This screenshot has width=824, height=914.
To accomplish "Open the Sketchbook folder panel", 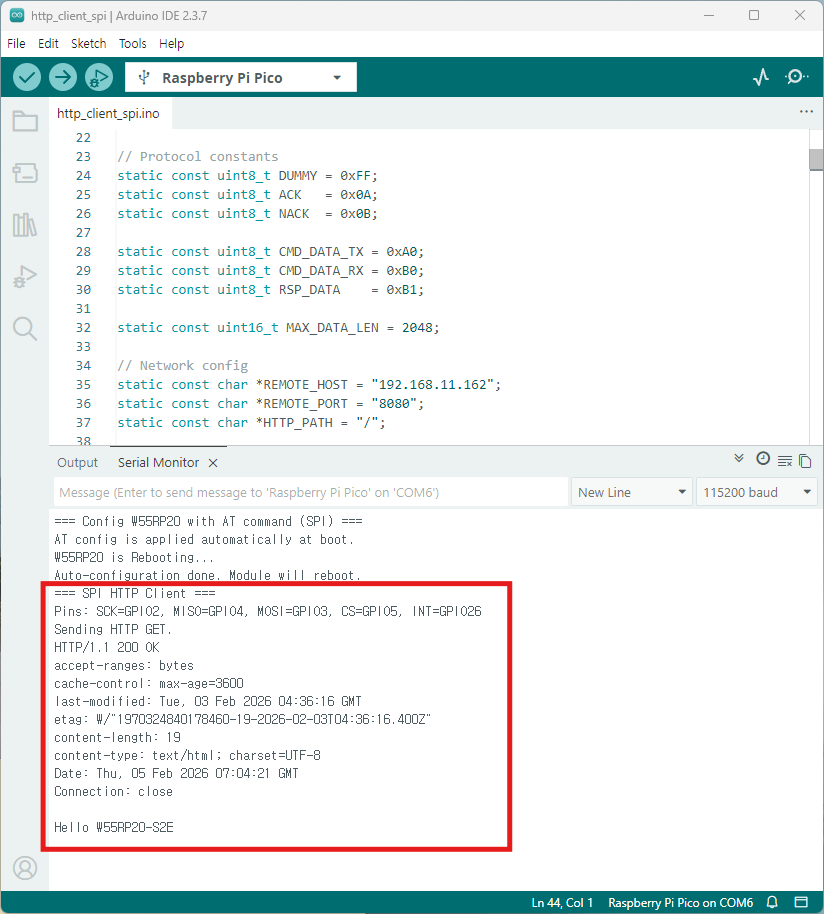I will pos(25,122).
